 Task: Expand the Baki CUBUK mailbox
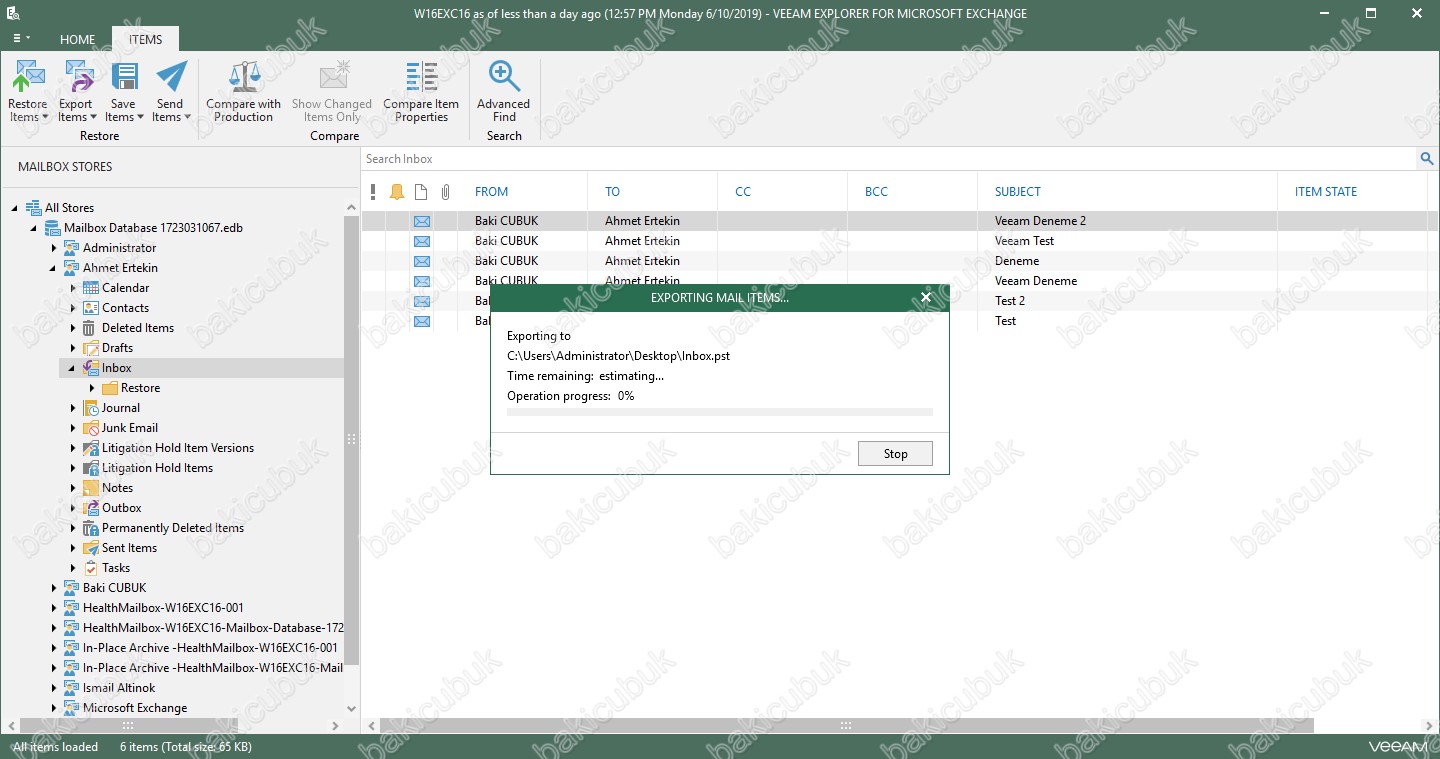[54, 588]
